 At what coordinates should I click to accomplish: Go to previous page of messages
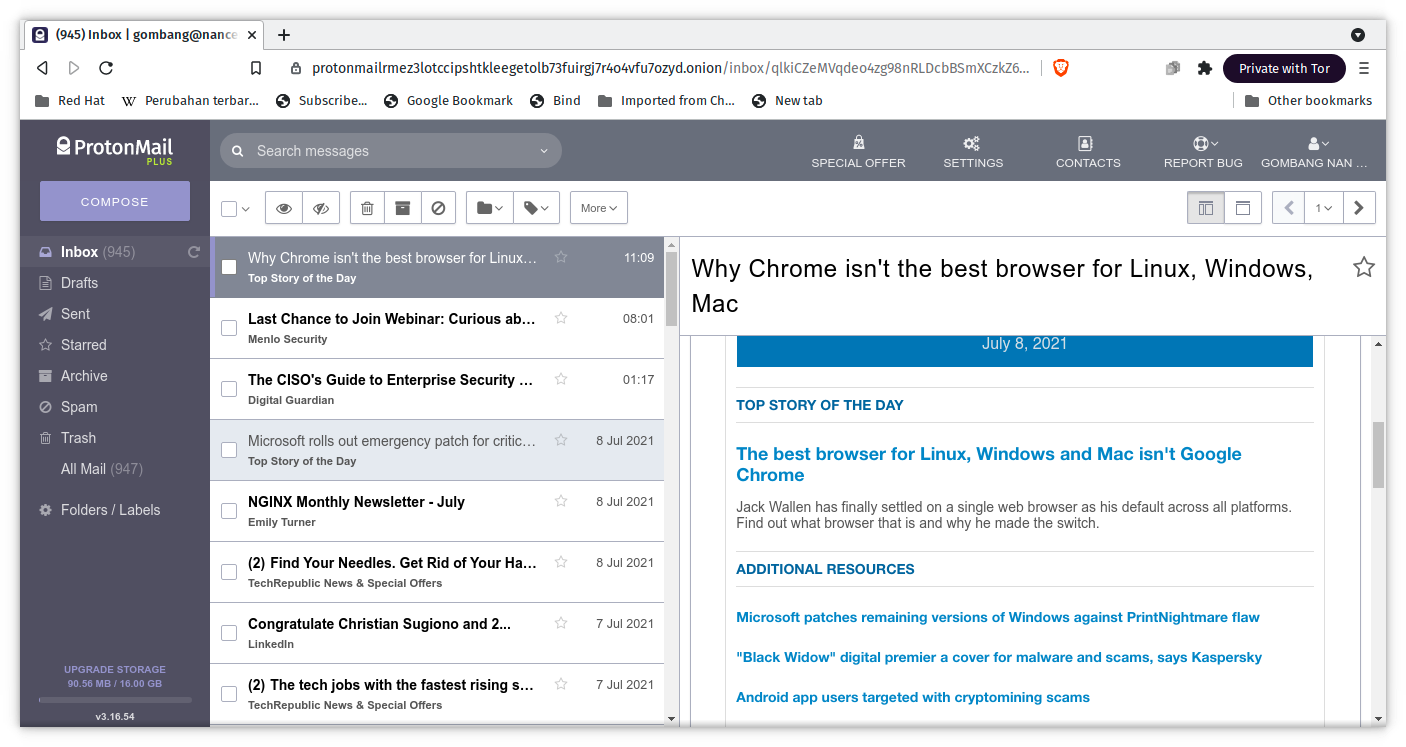[x=1289, y=208]
